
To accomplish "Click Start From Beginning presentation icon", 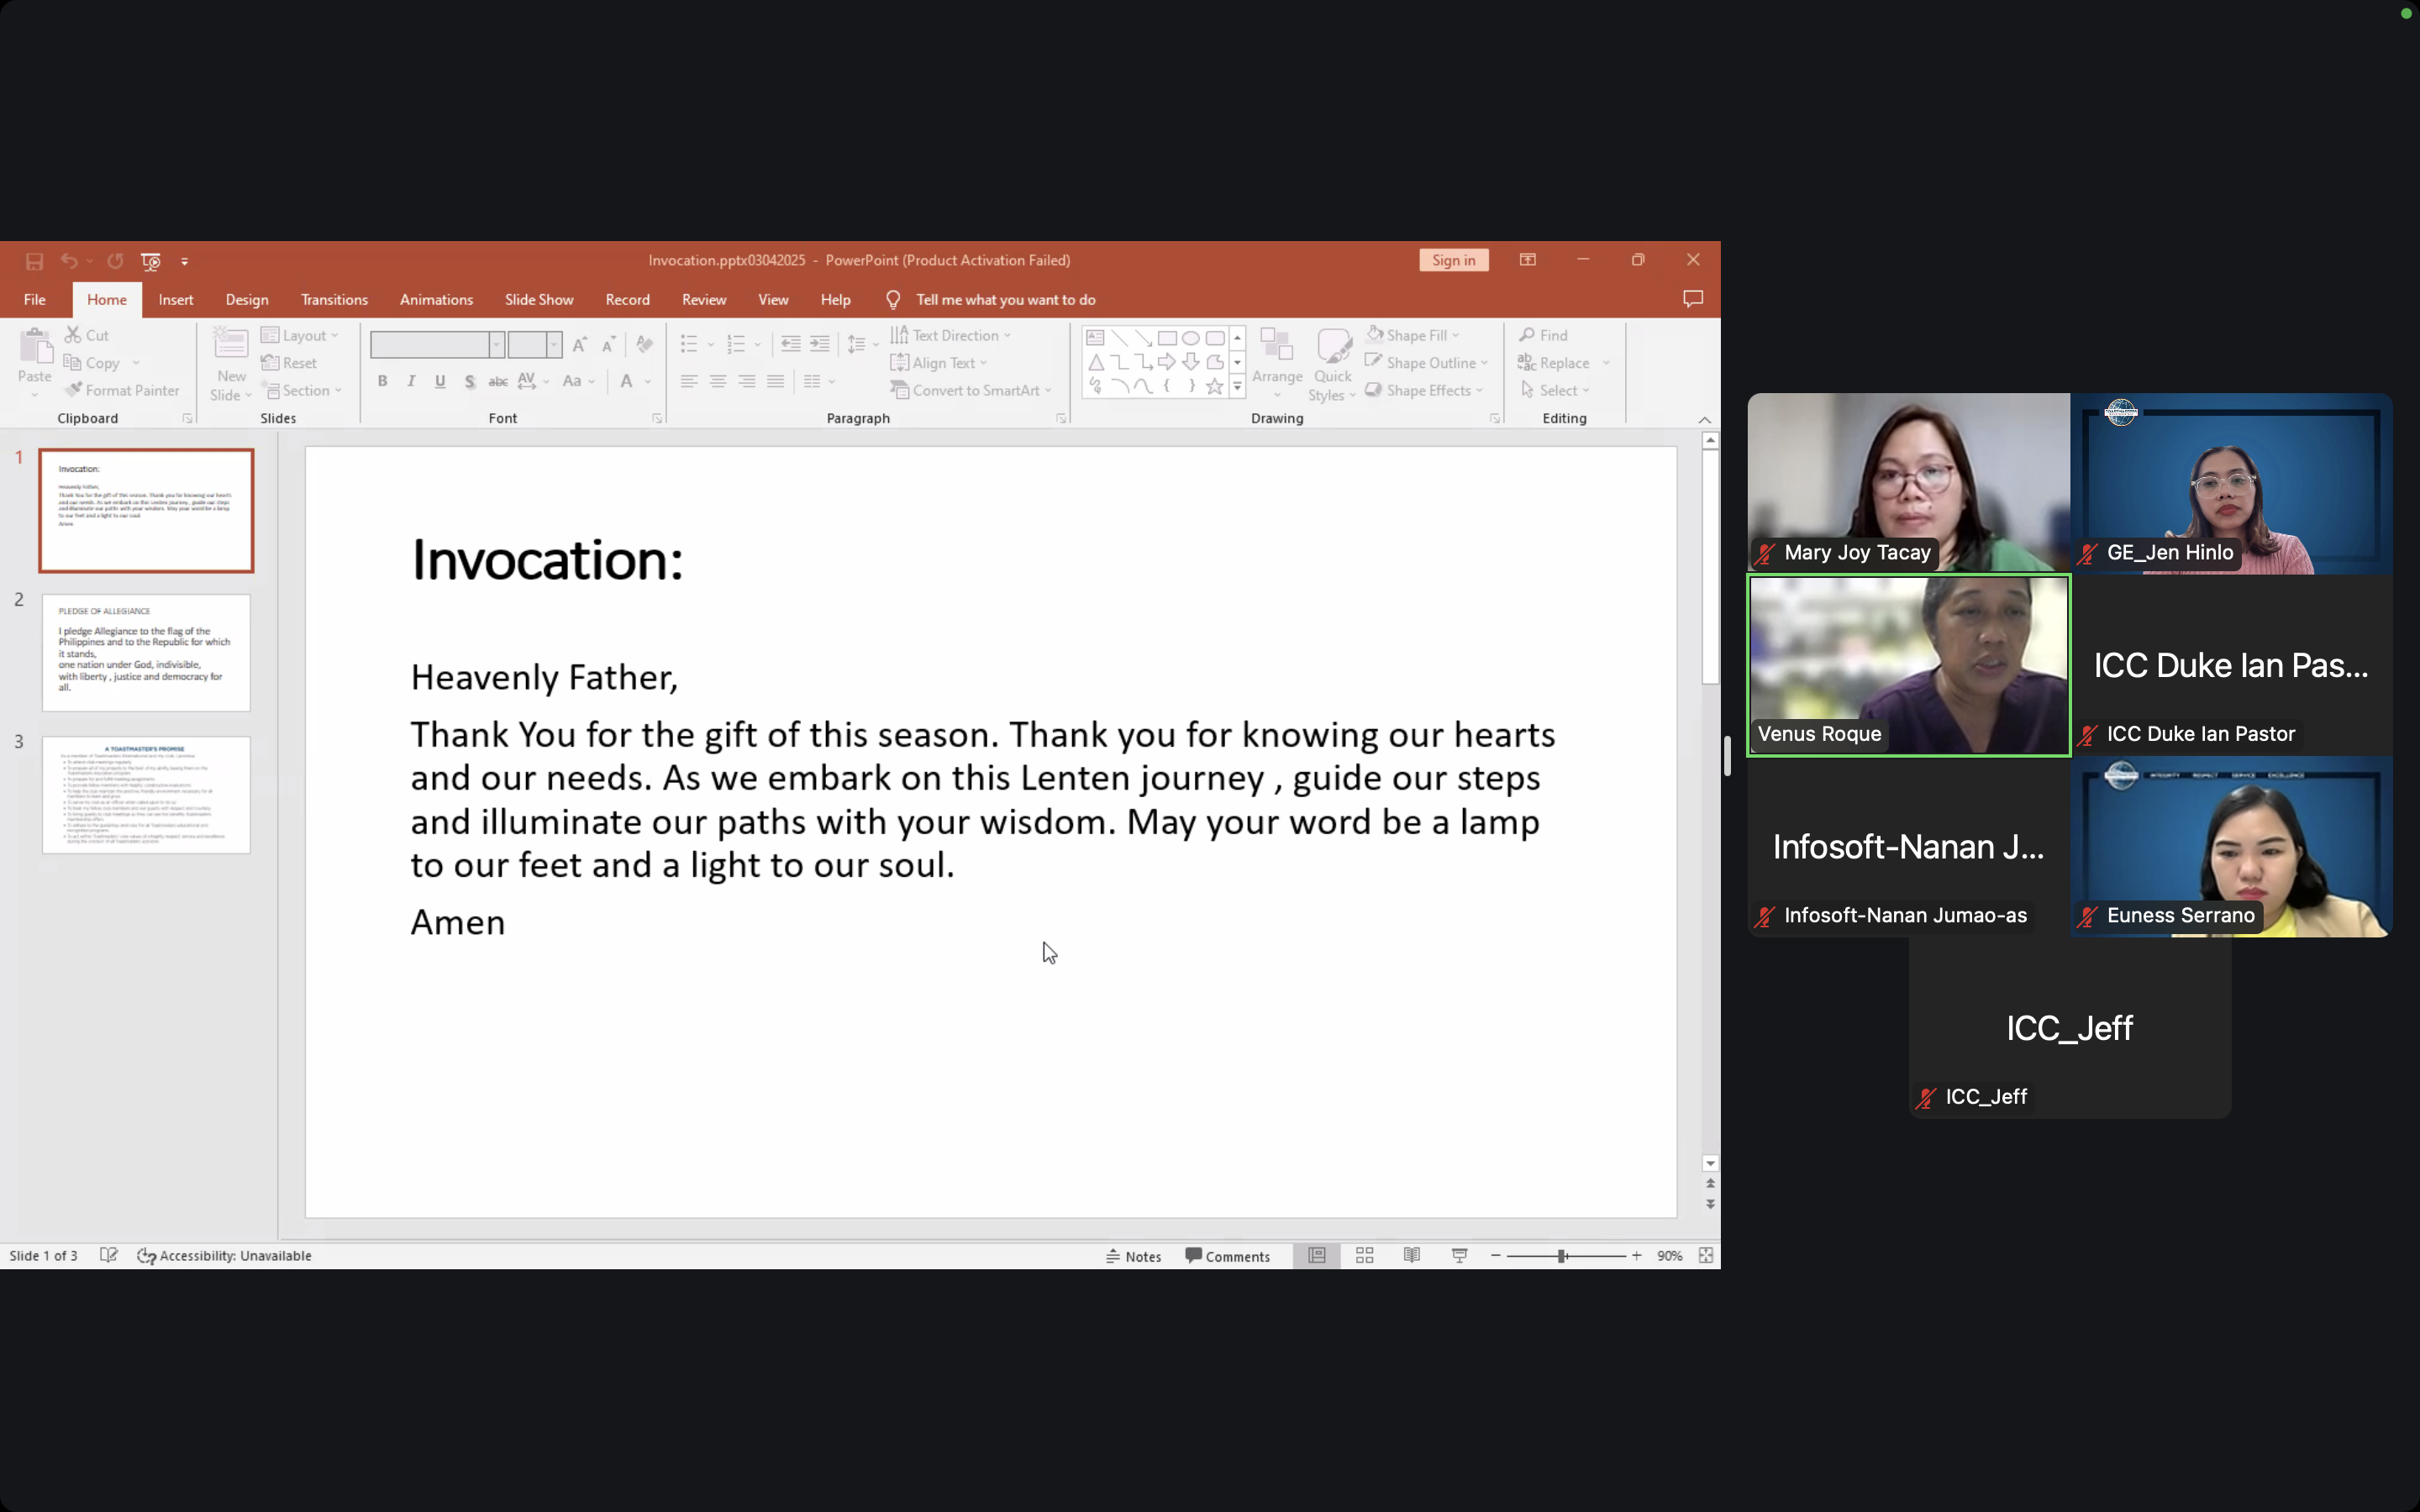I will point(151,261).
